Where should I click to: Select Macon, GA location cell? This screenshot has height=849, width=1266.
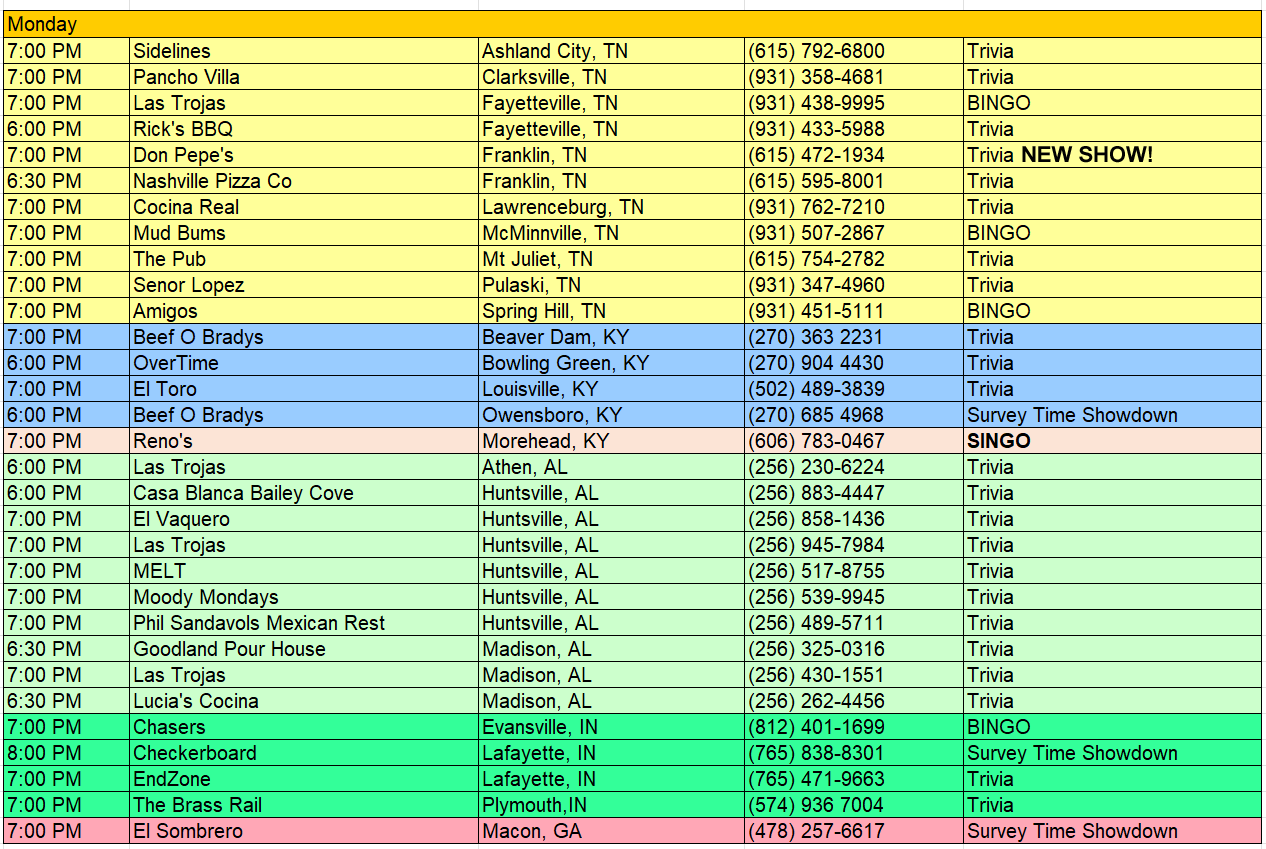point(611,831)
